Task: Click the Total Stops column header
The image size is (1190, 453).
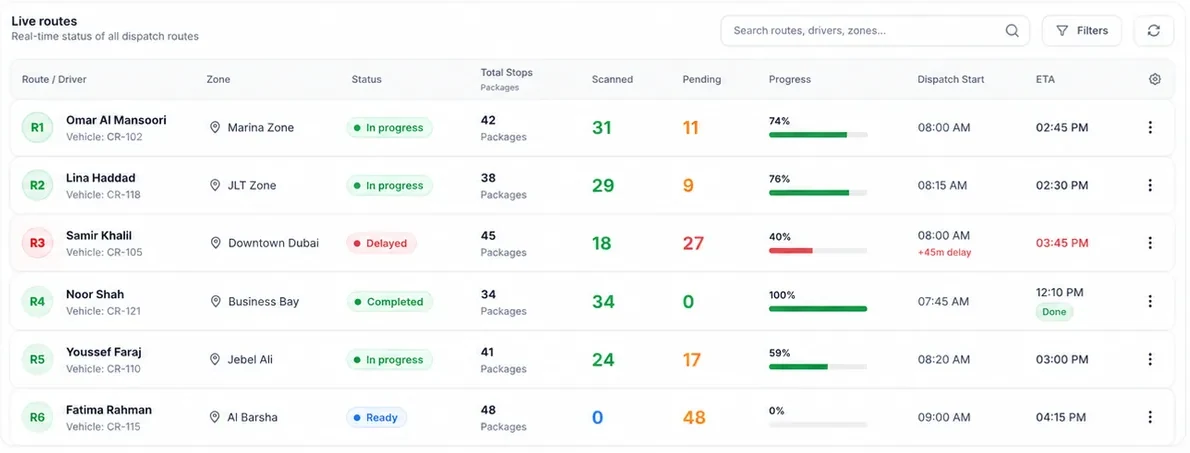Action: pos(506,73)
